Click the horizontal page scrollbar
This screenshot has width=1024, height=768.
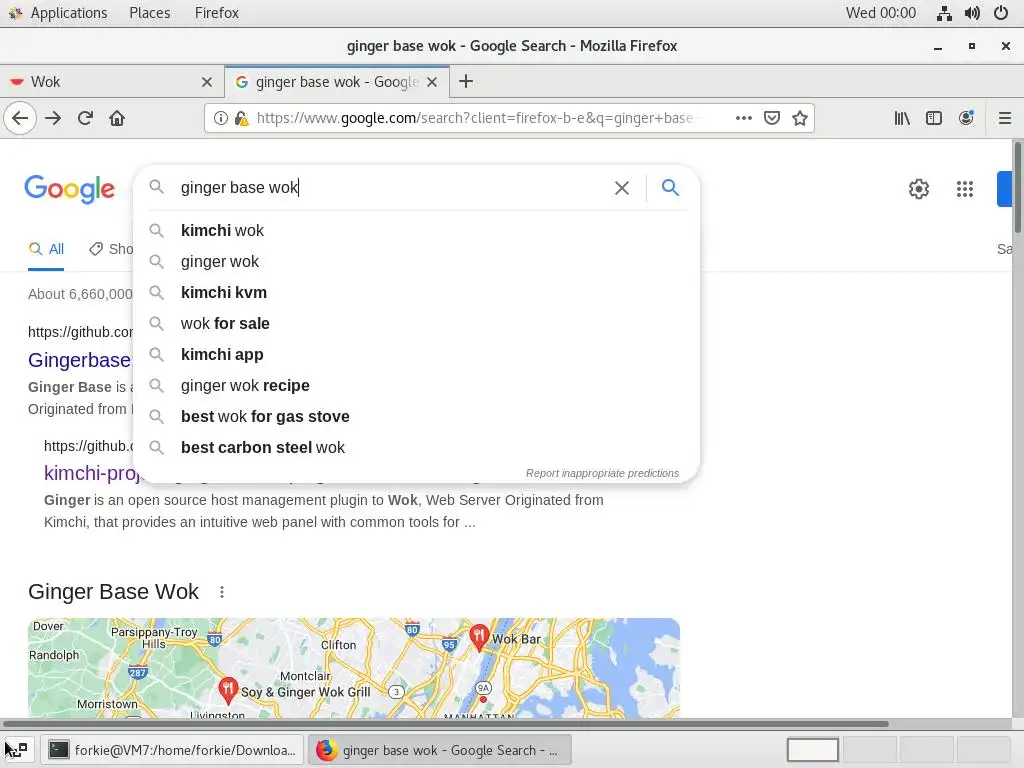coord(444,724)
